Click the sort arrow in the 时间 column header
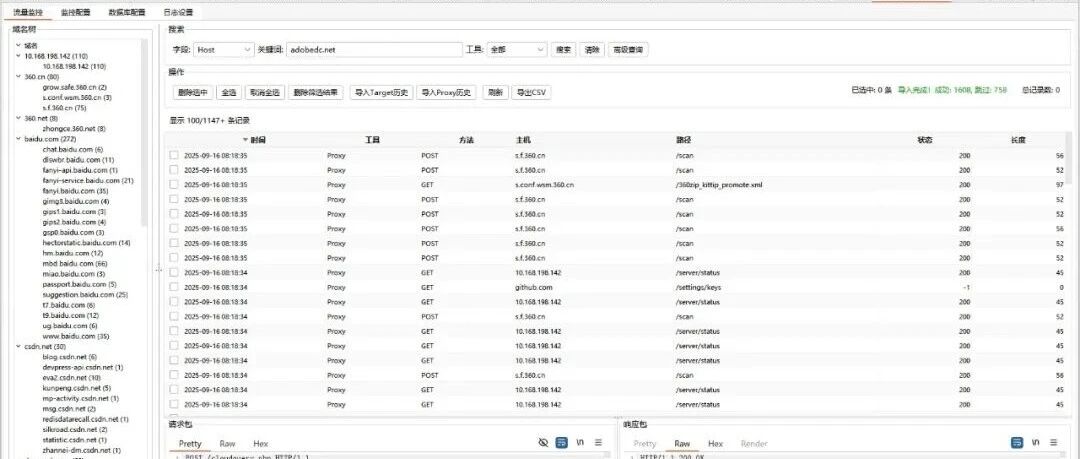Image resolution: width=1080 pixels, height=459 pixels. (x=245, y=140)
